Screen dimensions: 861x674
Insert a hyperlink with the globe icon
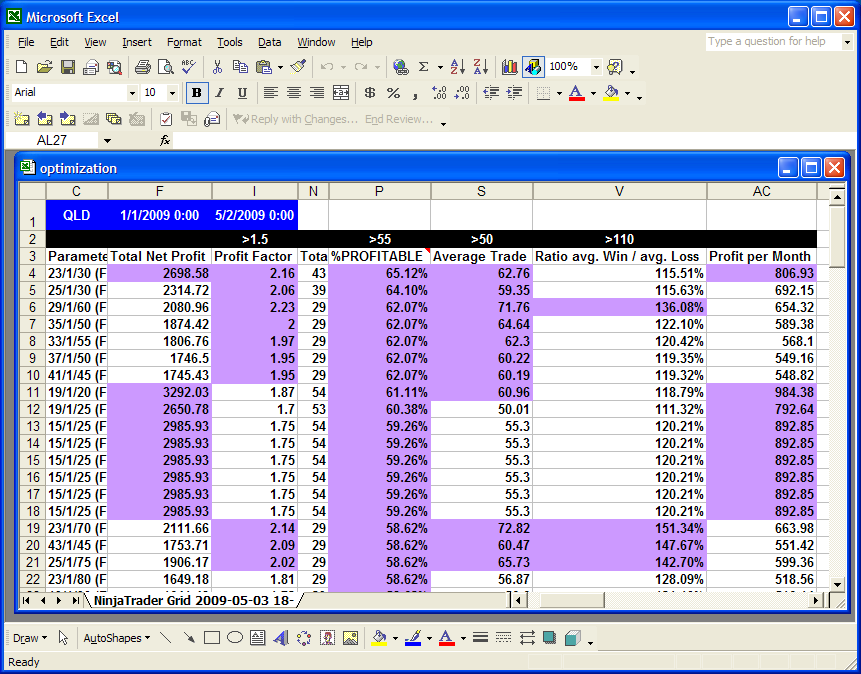pyautogui.click(x=401, y=67)
